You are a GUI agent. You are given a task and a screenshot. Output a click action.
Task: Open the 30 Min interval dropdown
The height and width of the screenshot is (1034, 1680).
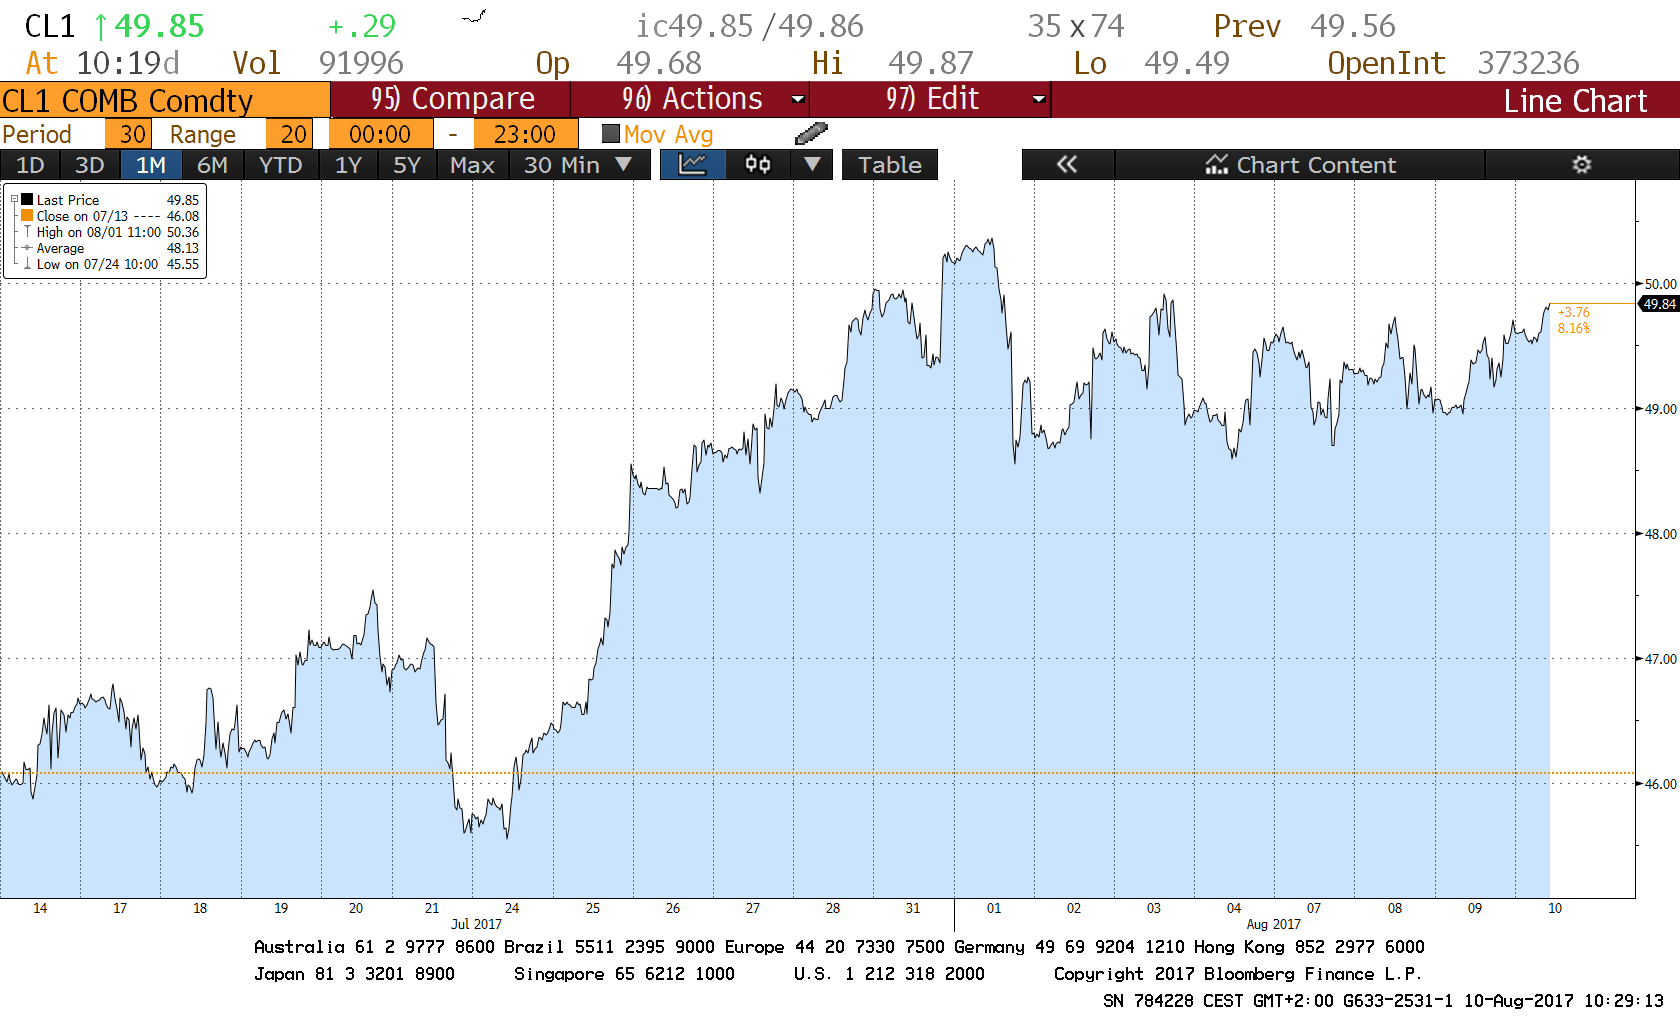click(x=579, y=165)
